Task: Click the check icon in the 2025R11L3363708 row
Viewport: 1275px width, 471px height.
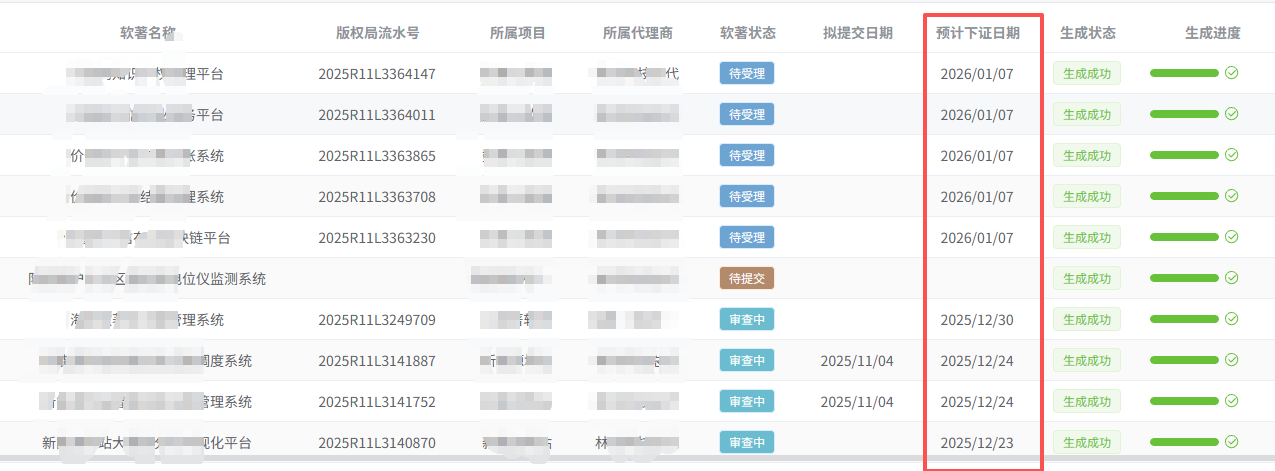Action: pyautogui.click(x=1232, y=196)
